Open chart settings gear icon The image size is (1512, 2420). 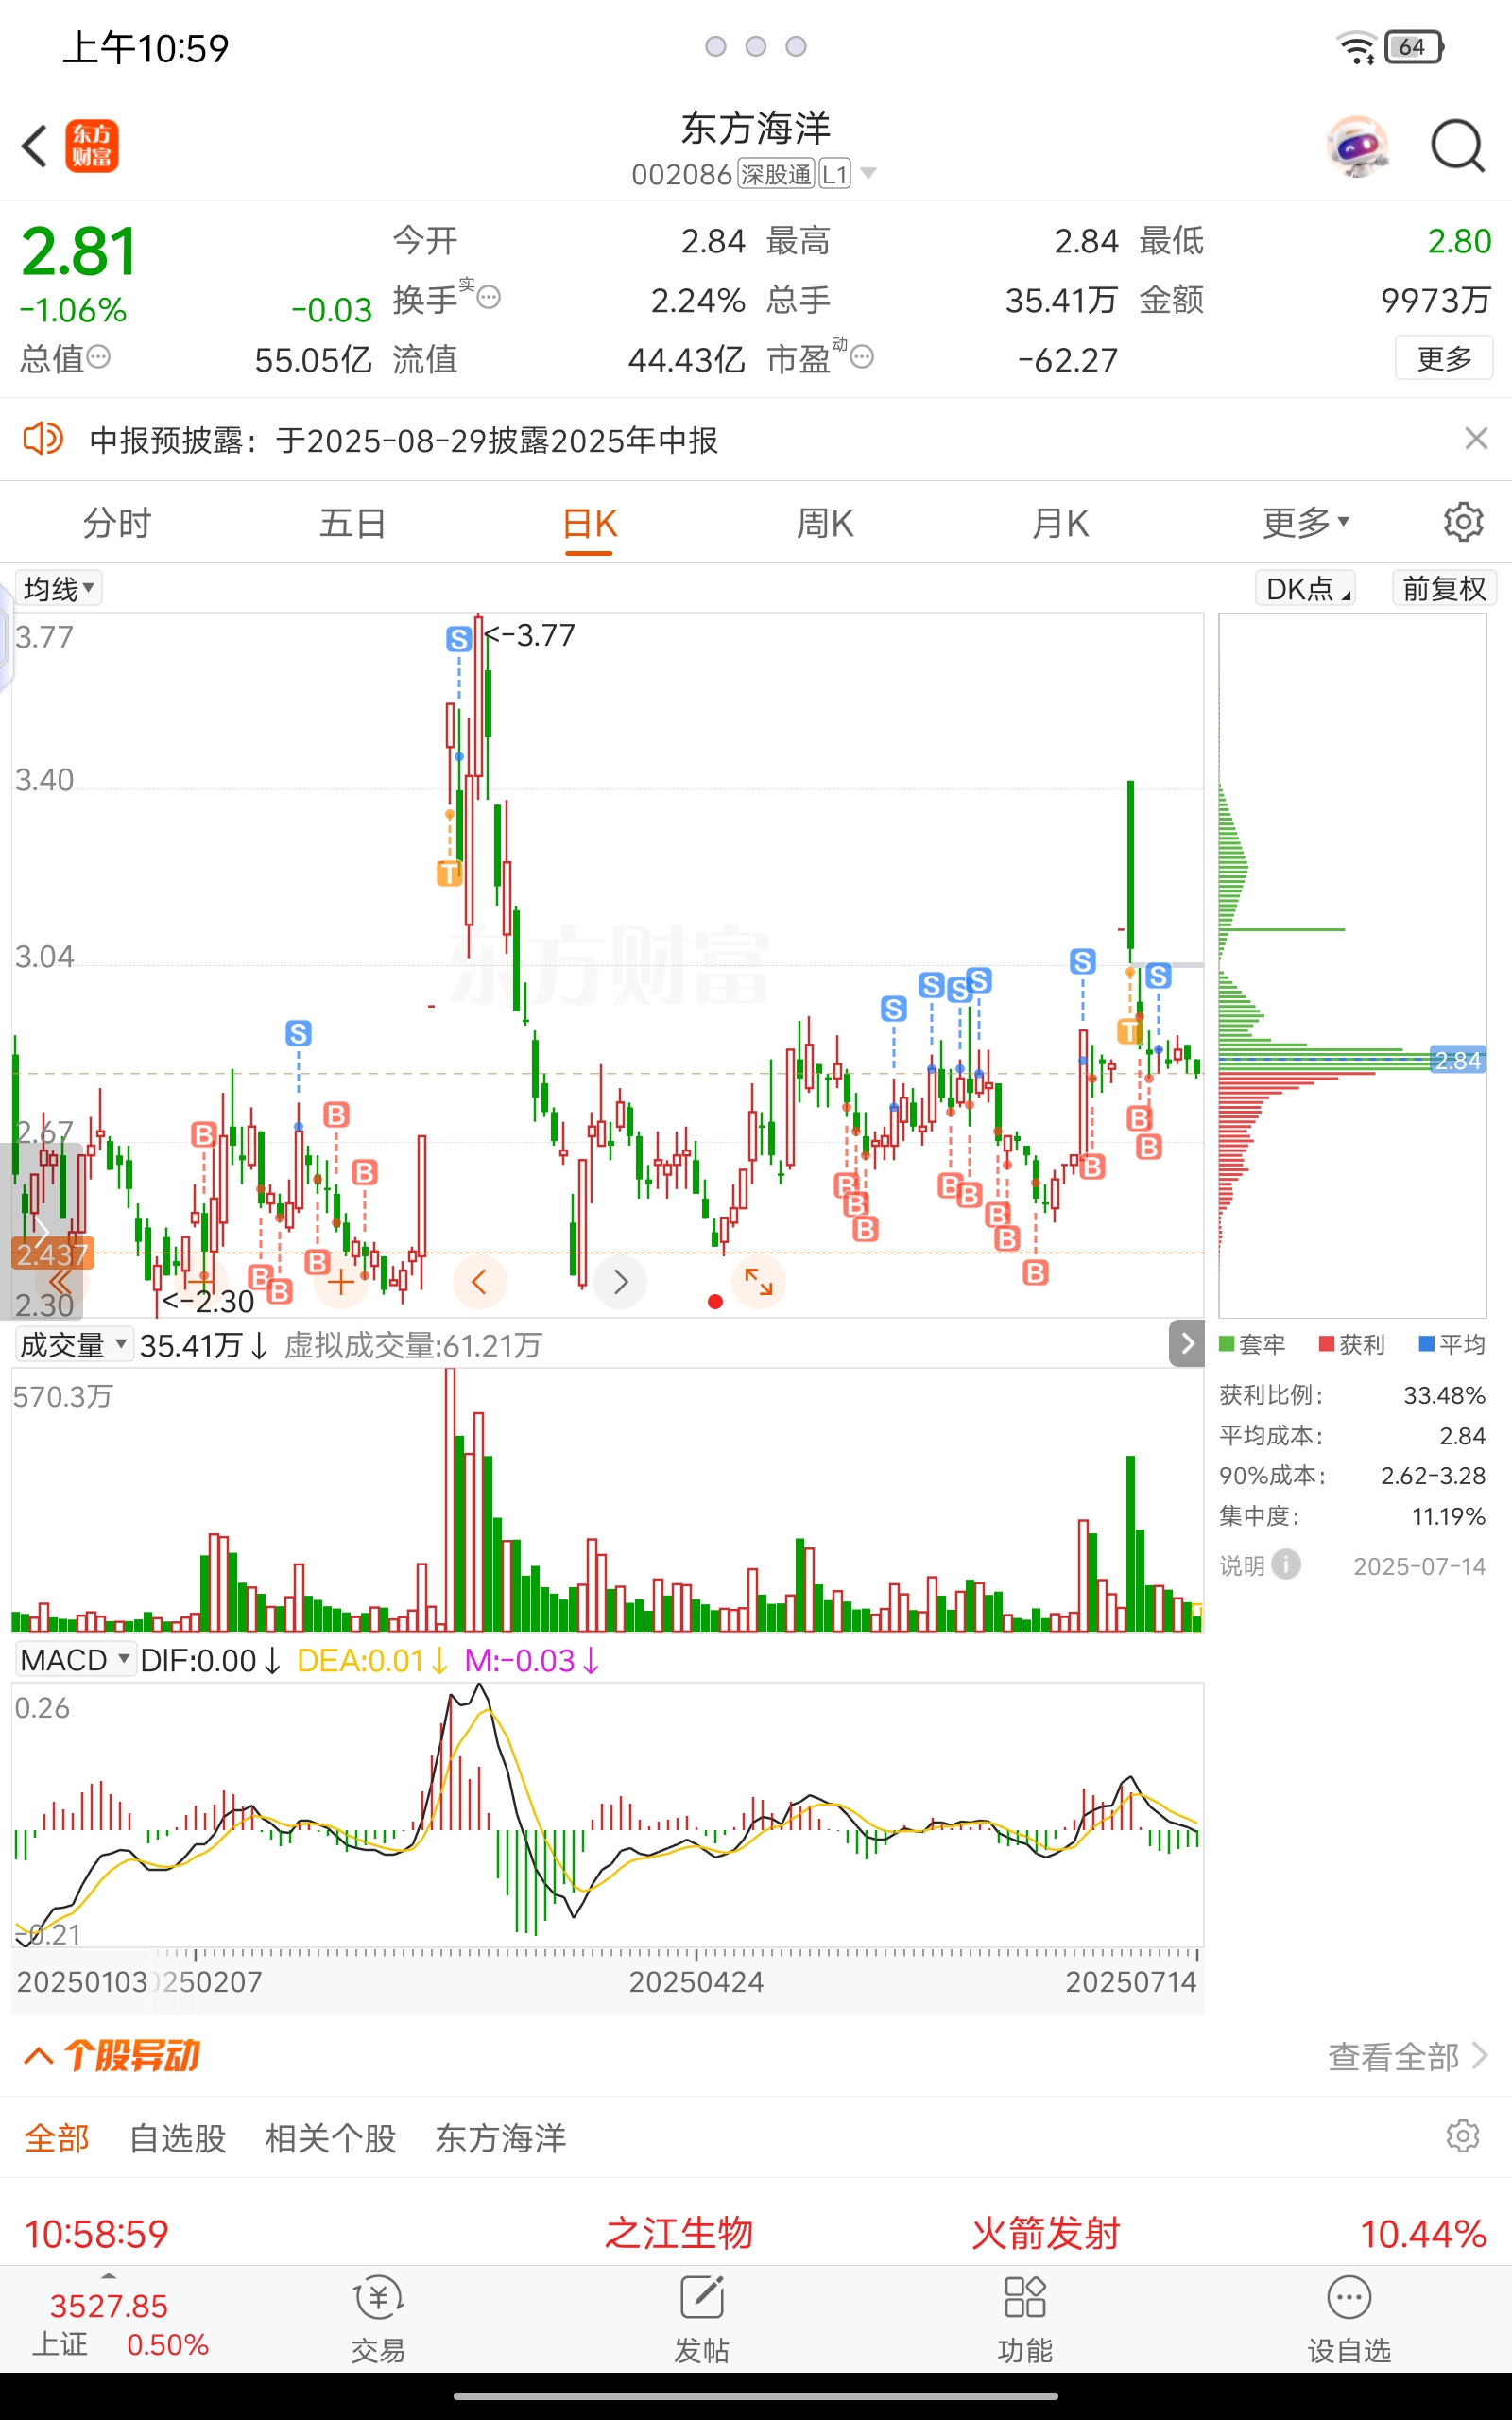point(1463,522)
